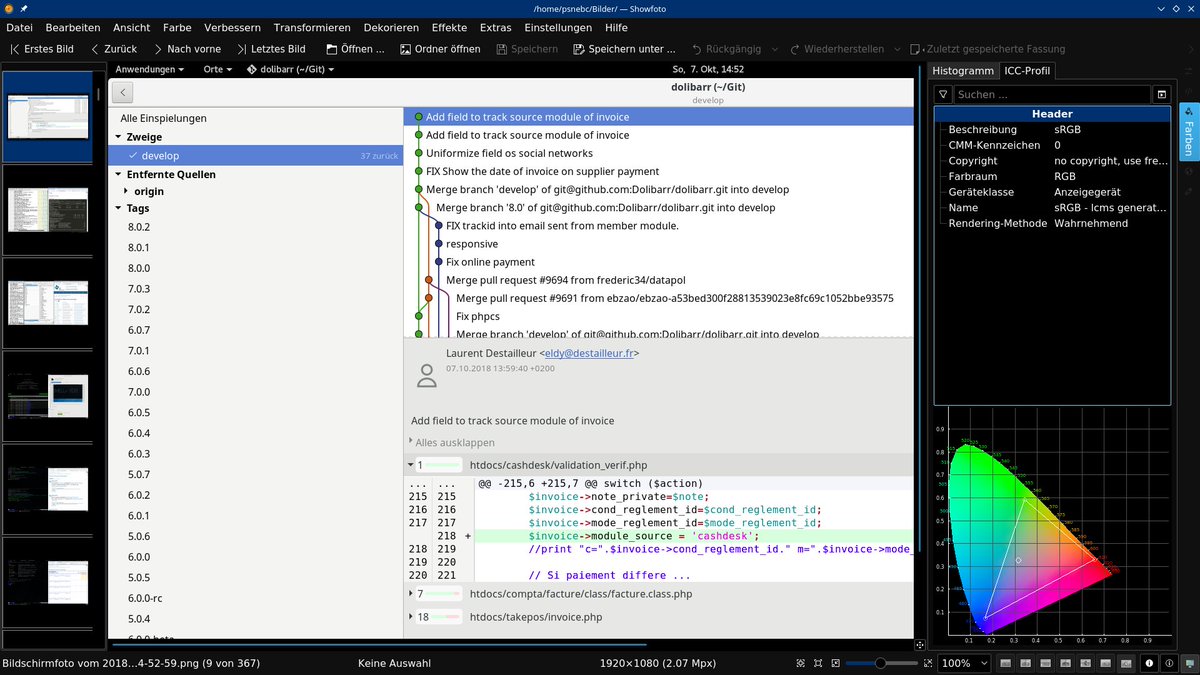Viewport: 1200px width, 675px height.
Task: Click the Rückgängig undo arrow icon
Action: coord(697,48)
